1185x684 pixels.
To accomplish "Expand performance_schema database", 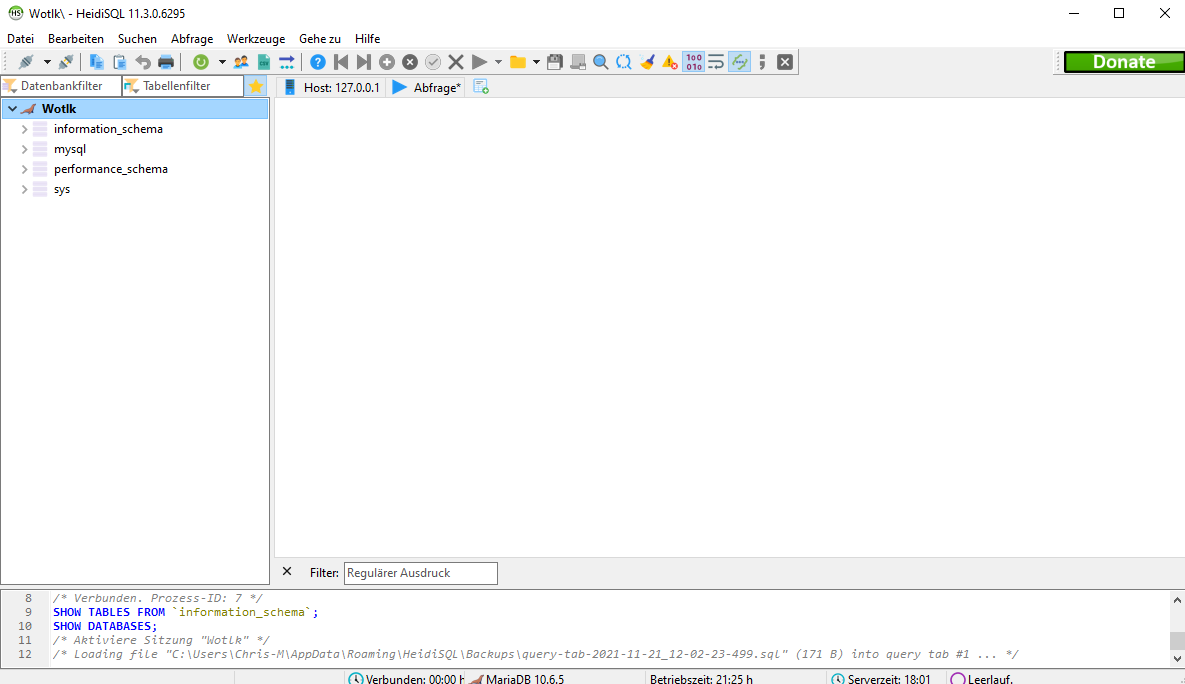I will pos(24,169).
